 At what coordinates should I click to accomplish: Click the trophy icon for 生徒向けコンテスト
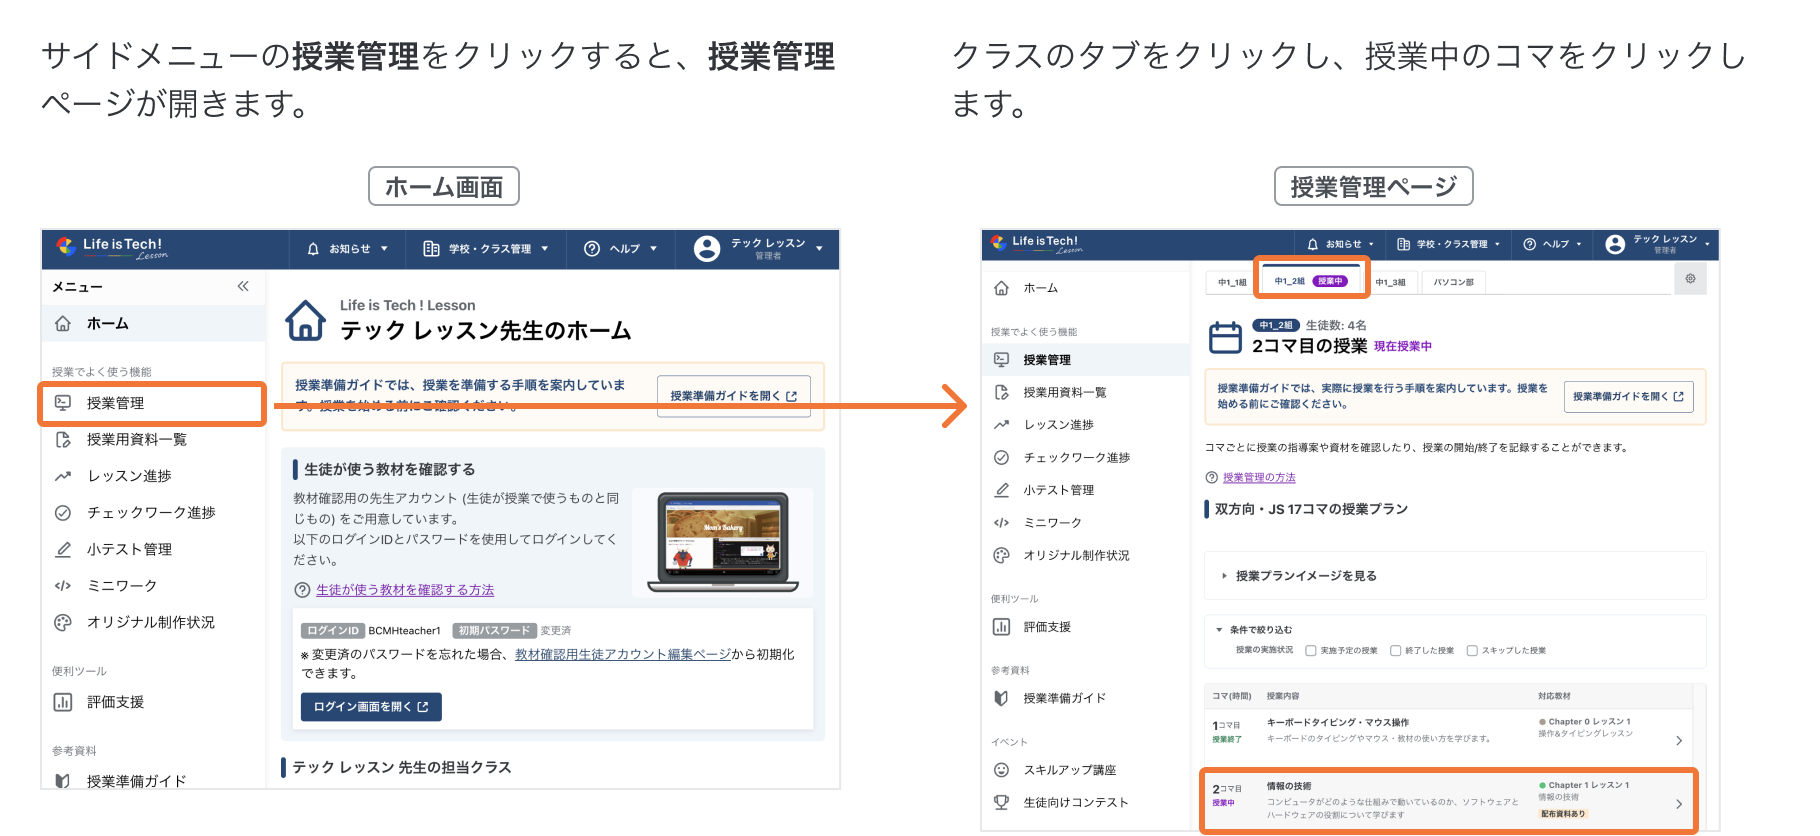tap(1001, 802)
